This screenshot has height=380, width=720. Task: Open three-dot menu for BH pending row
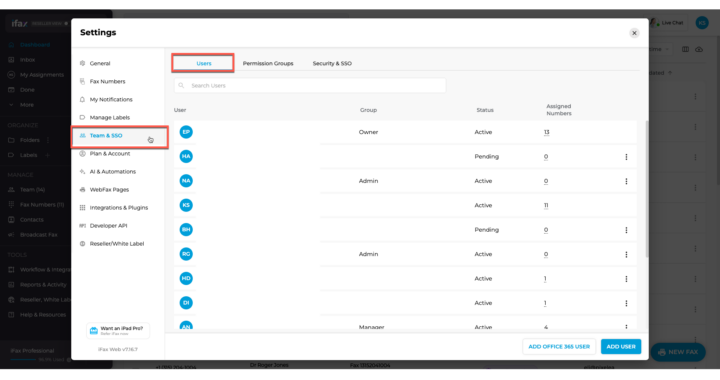pyautogui.click(x=626, y=230)
